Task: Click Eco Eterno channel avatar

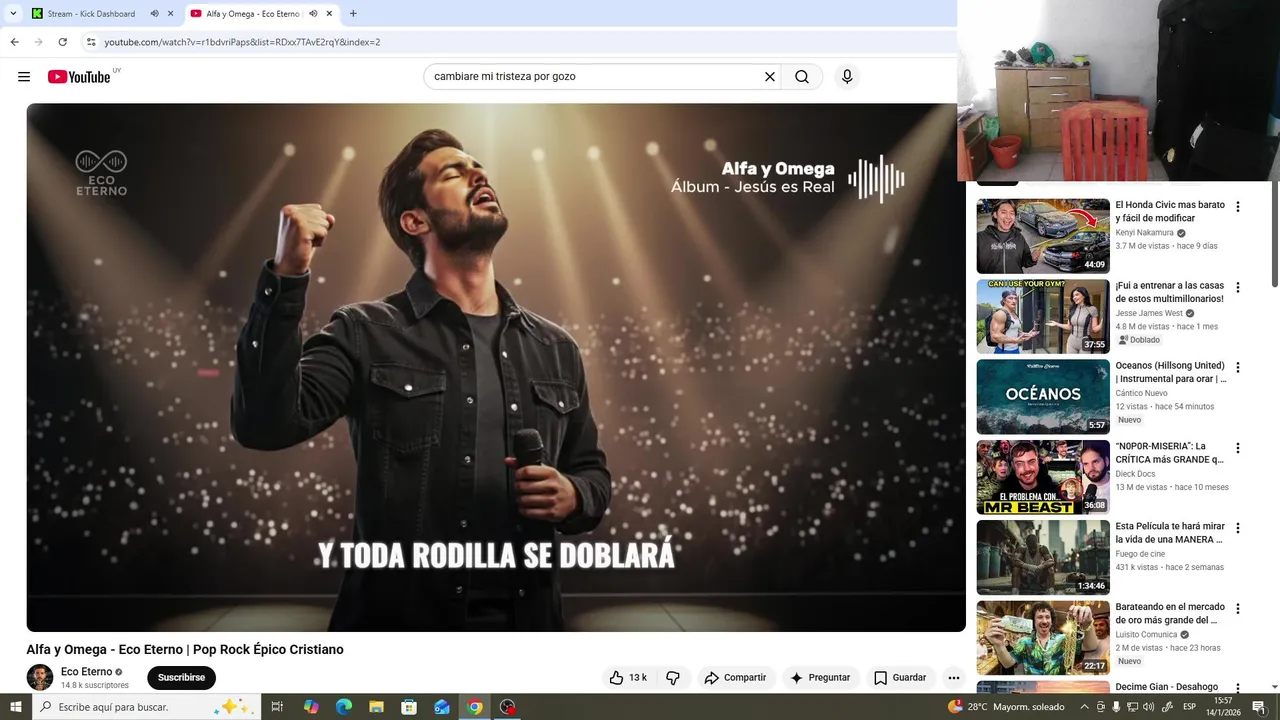Action: (40, 677)
